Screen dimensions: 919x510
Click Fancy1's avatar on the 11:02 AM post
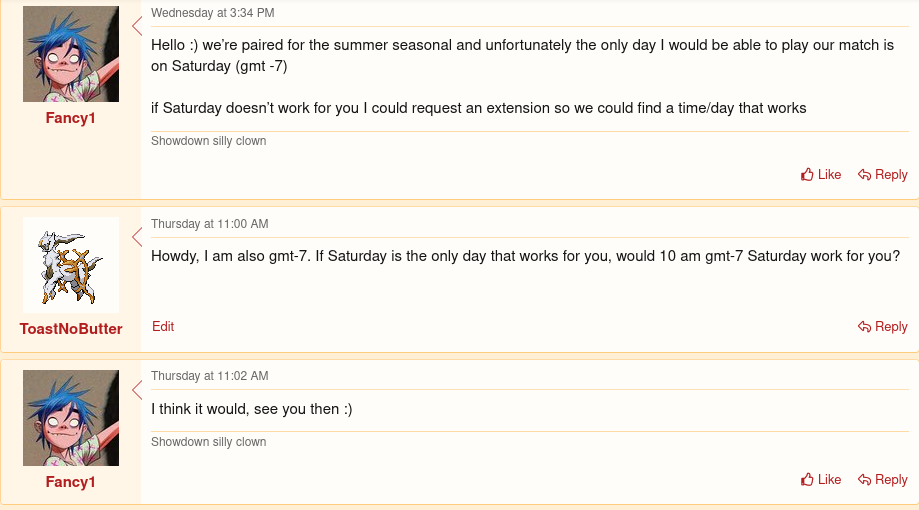71,418
